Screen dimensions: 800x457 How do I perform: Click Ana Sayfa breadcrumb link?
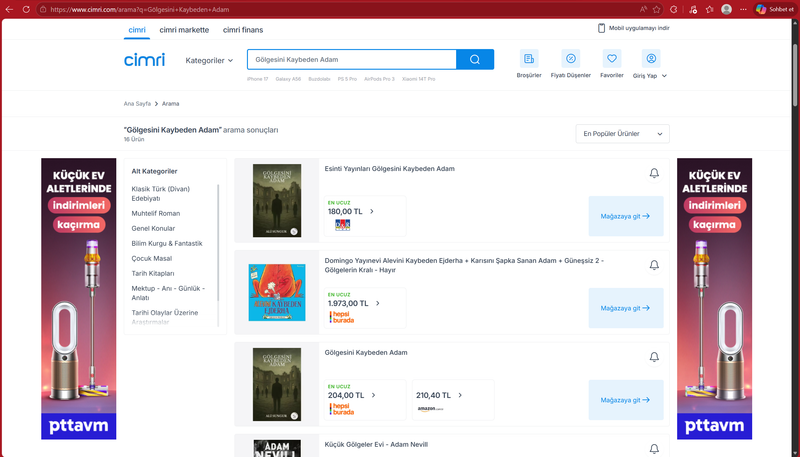[x=136, y=104]
